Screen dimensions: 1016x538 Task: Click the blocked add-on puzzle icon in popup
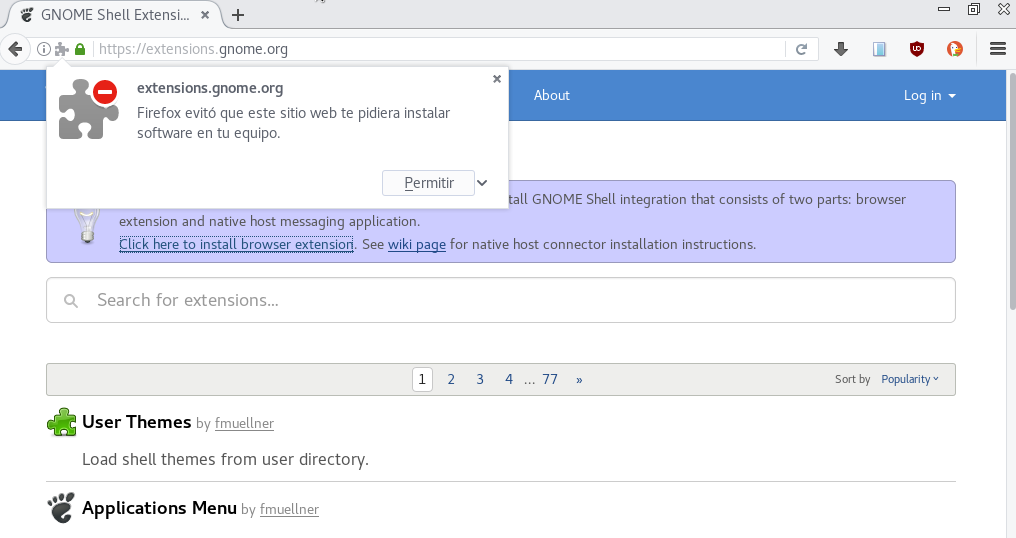click(88, 109)
